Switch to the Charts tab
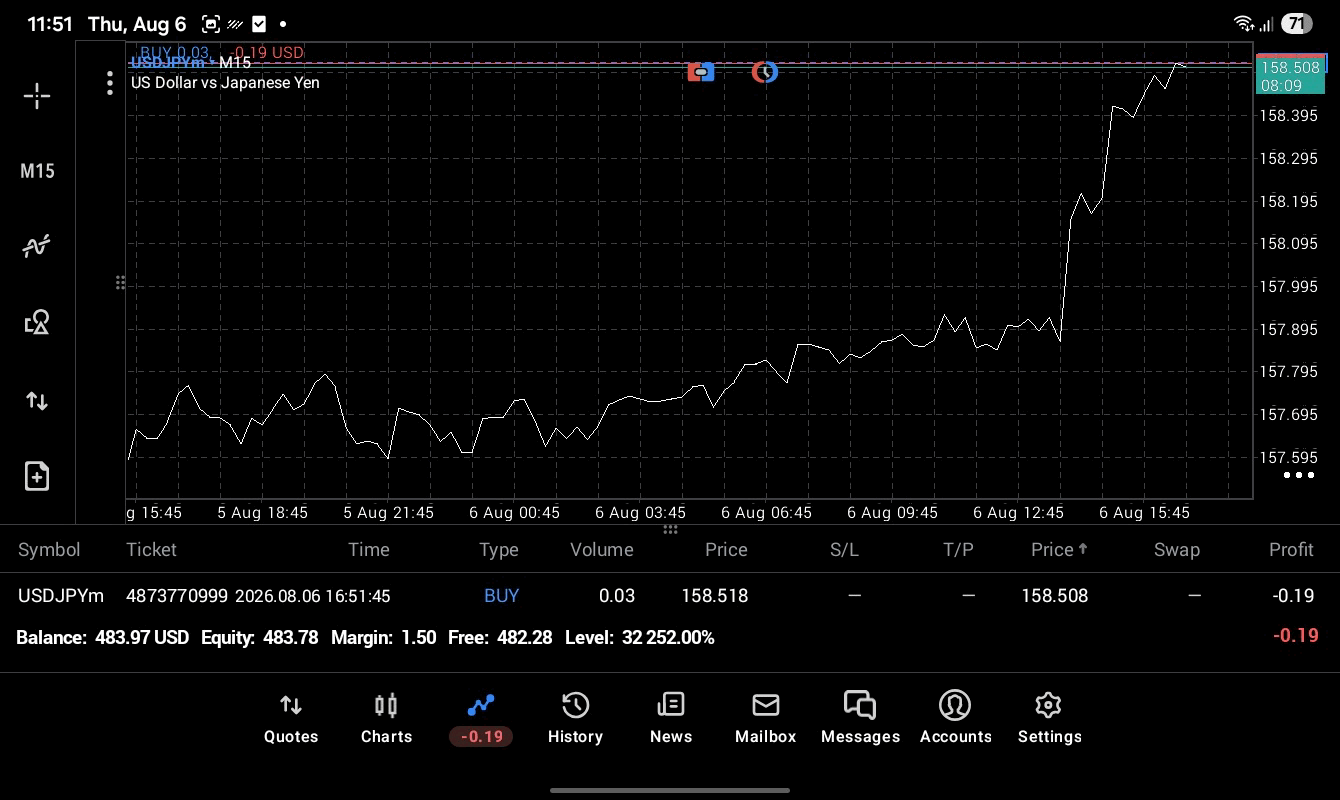The image size is (1340, 800). 386,719
